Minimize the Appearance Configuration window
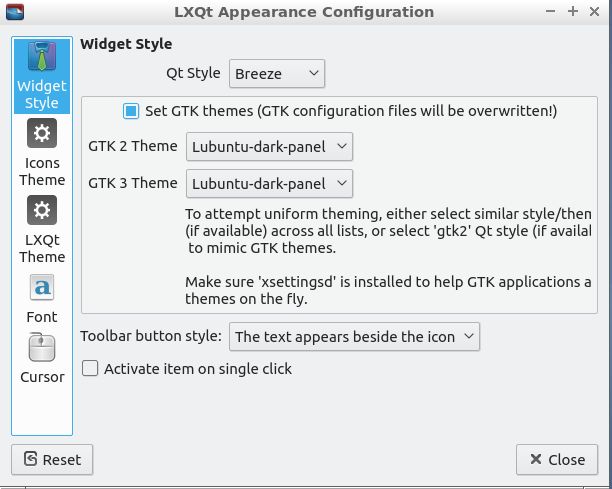Viewport: 612px width, 489px height. pos(550,11)
